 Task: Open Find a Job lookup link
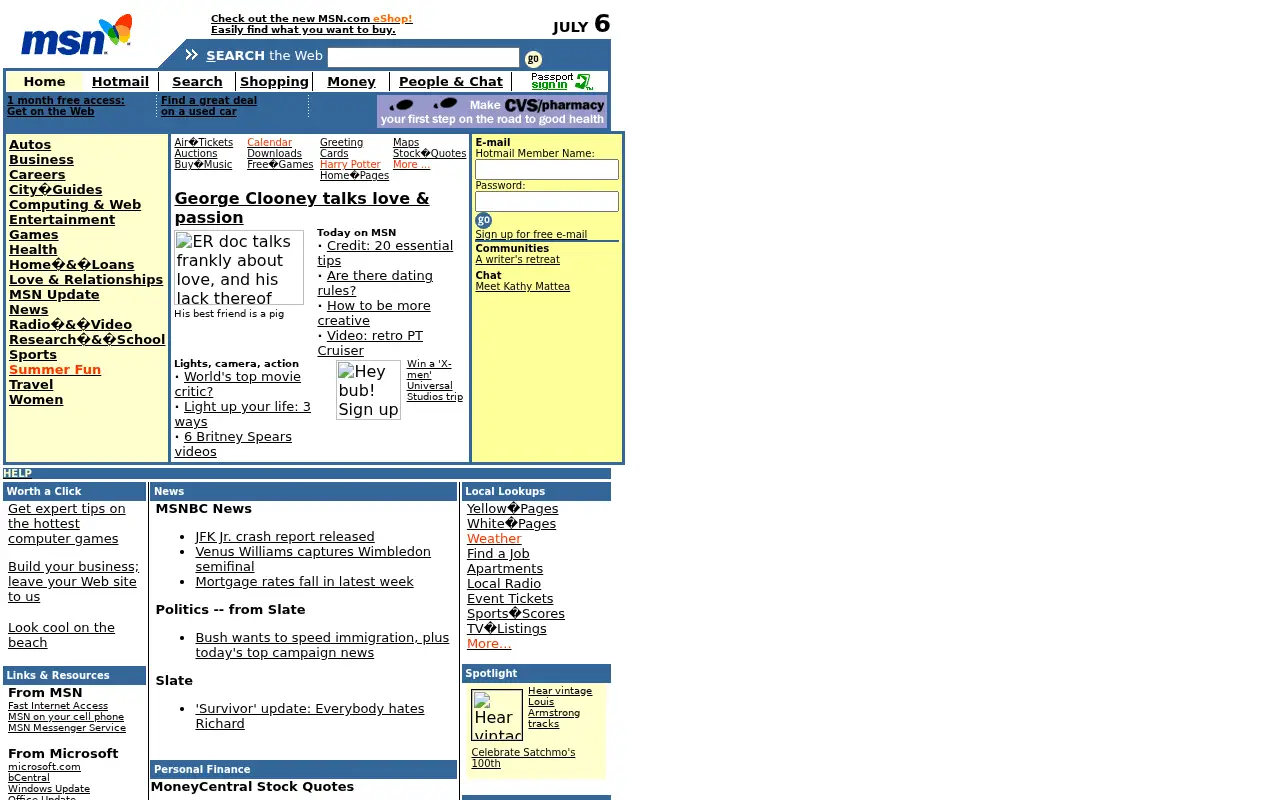[x=498, y=554]
